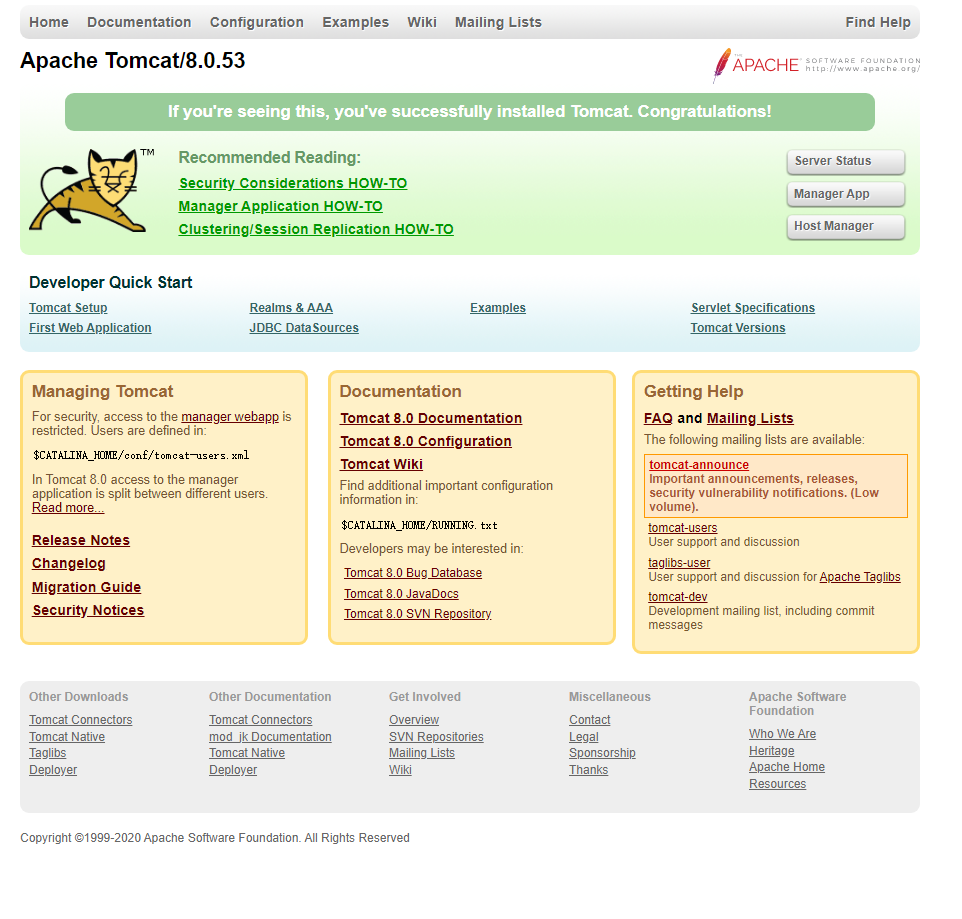Image resolution: width=962 pixels, height=919 pixels.
Task: Open Examples link under Developer Quick Start
Action: (x=498, y=308)
